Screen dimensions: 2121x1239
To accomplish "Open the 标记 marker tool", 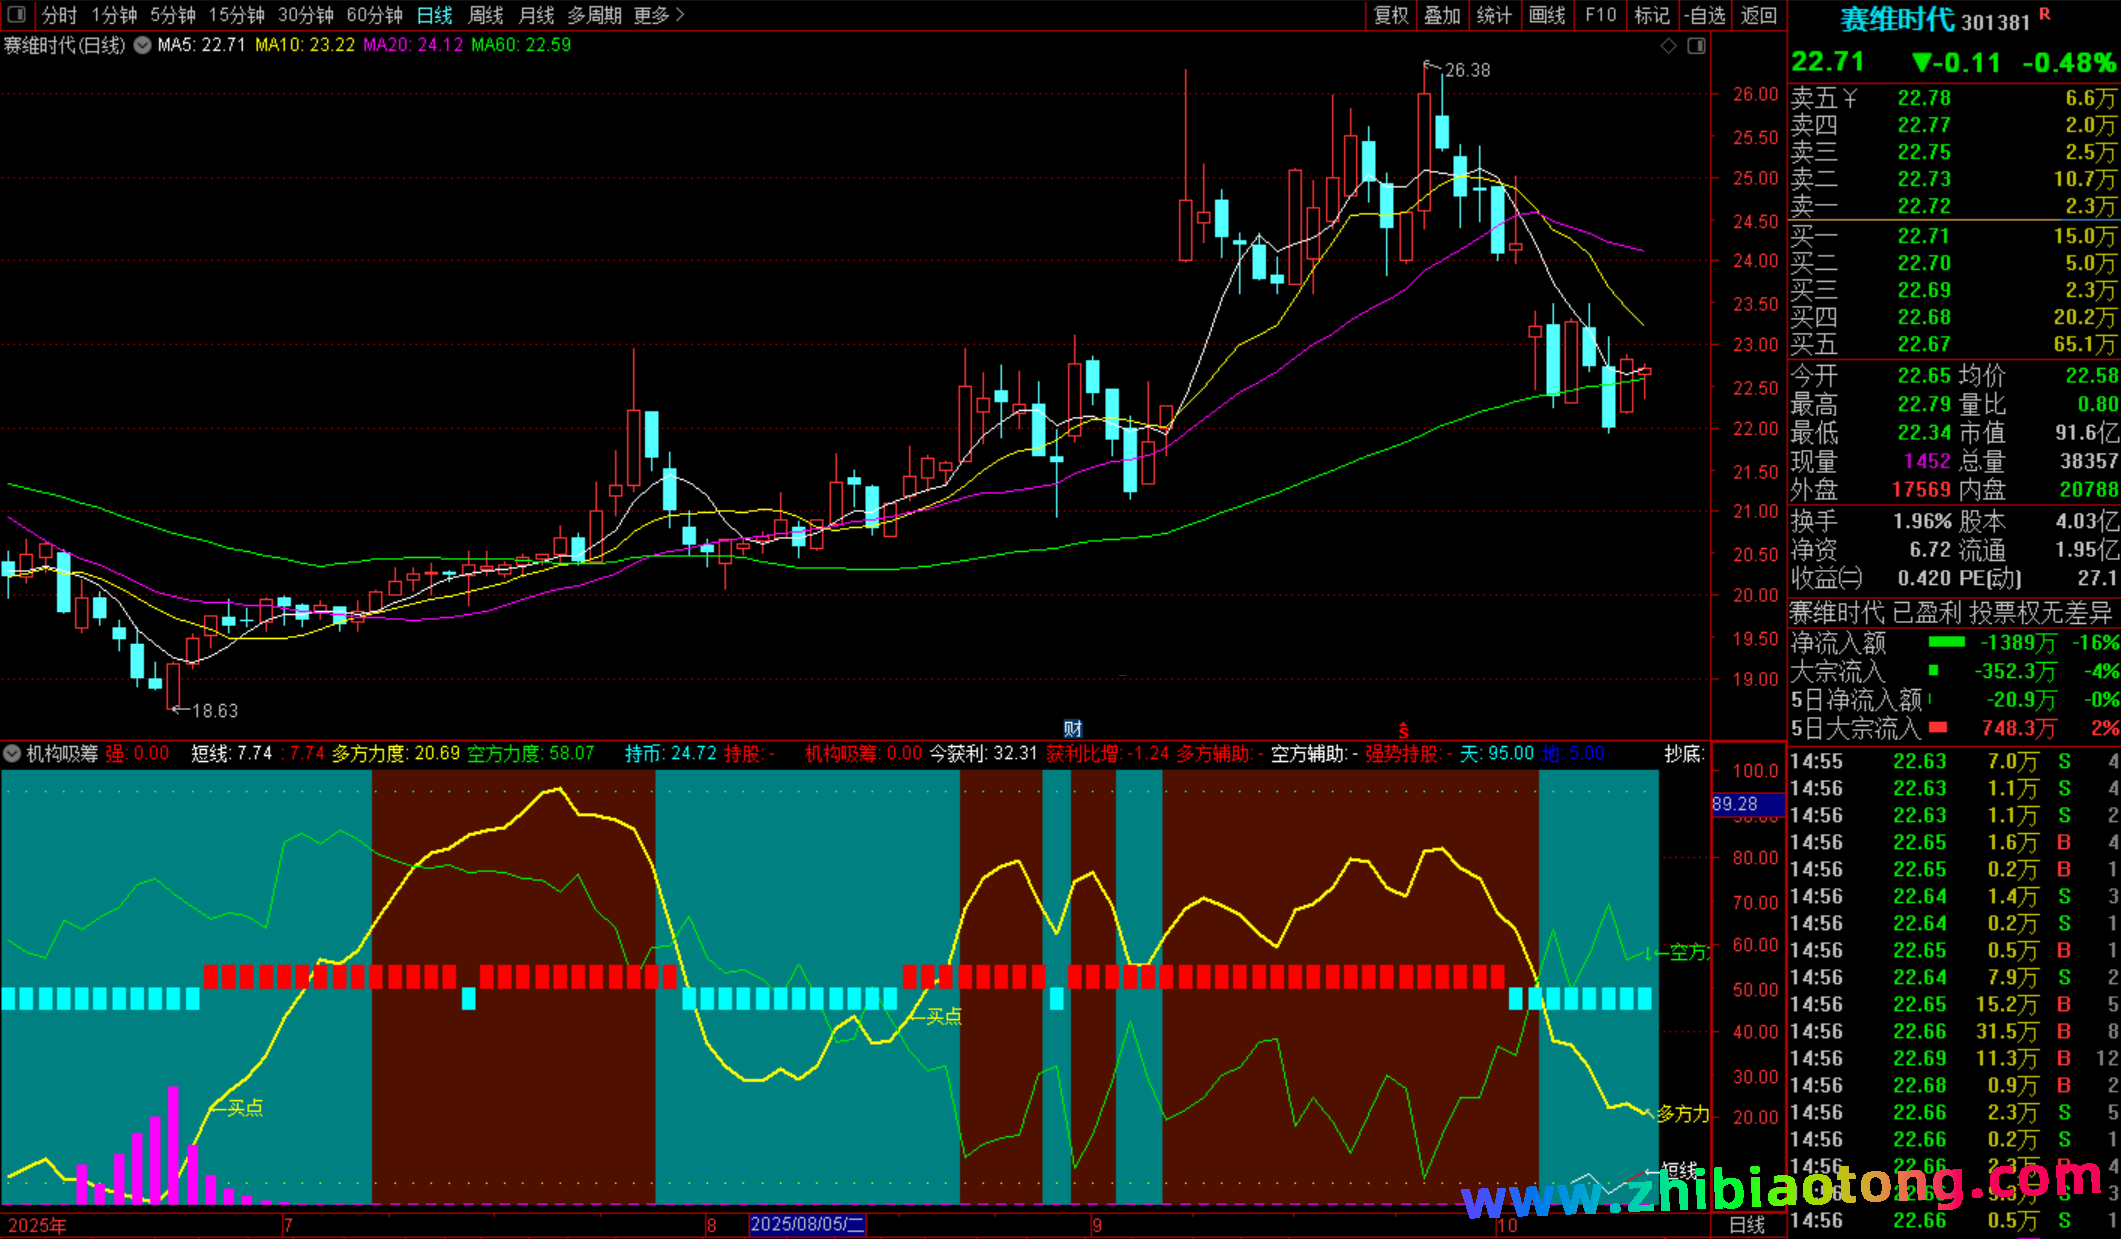I will point(1652,15).
